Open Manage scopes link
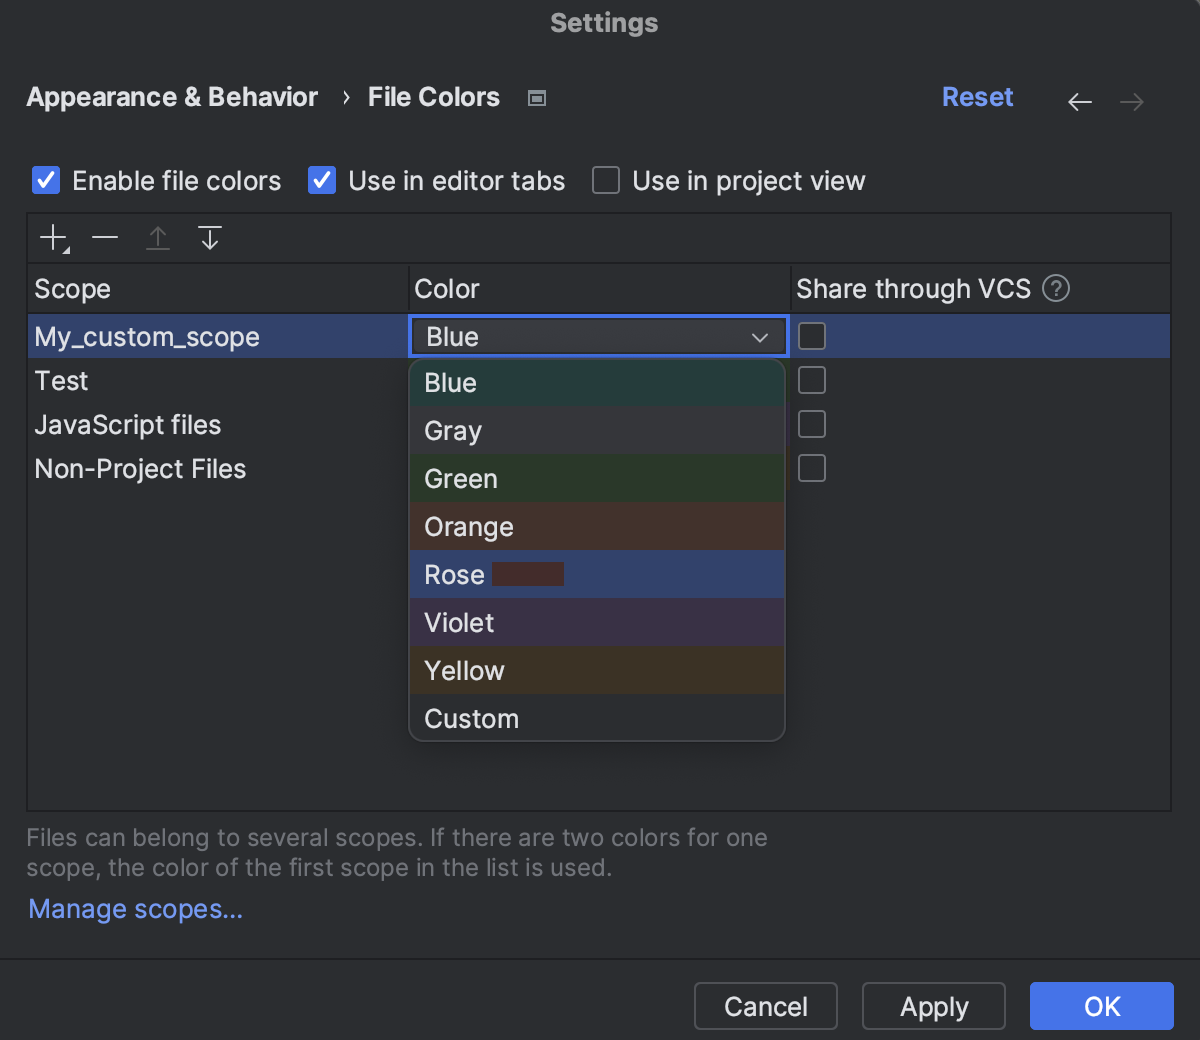This screenshot has height=1040, width=1200. (134, 909)
